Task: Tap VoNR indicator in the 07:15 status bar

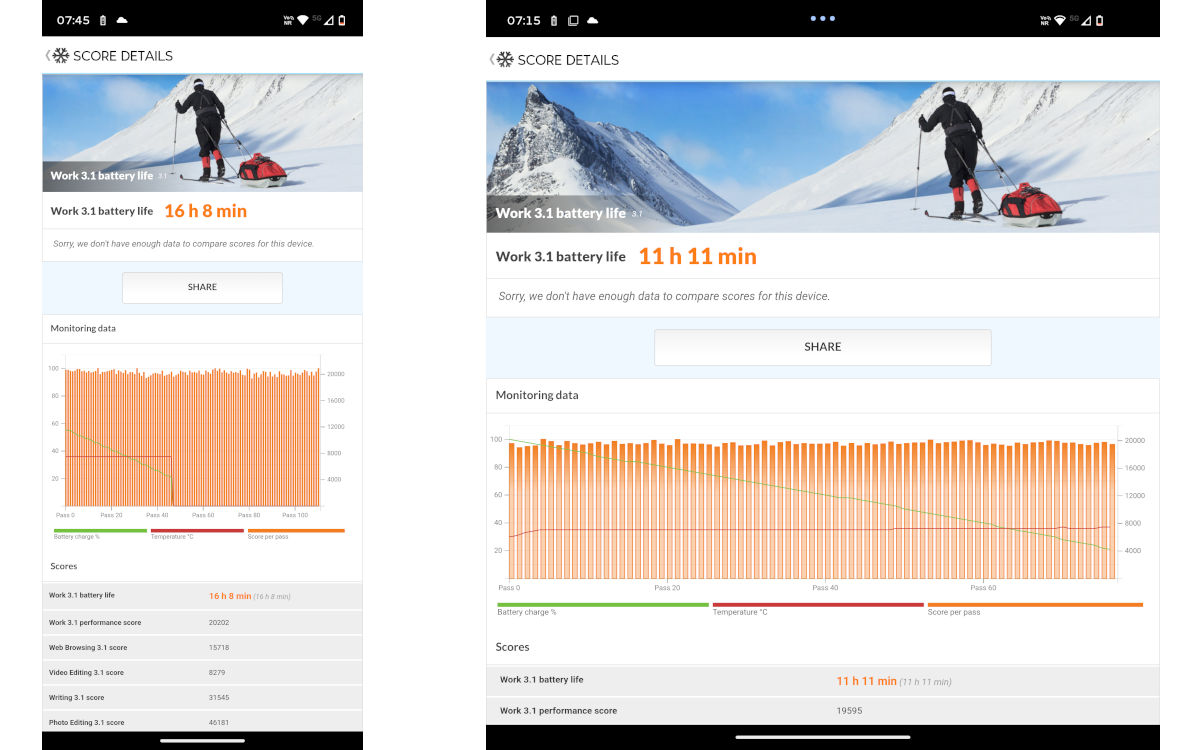Action: tap(1045, 20)
